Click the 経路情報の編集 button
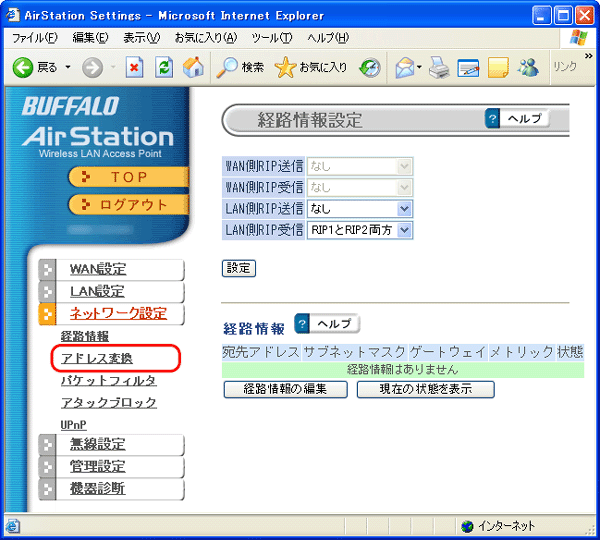The height and width of the screenshot is (540, 600). 285,389
